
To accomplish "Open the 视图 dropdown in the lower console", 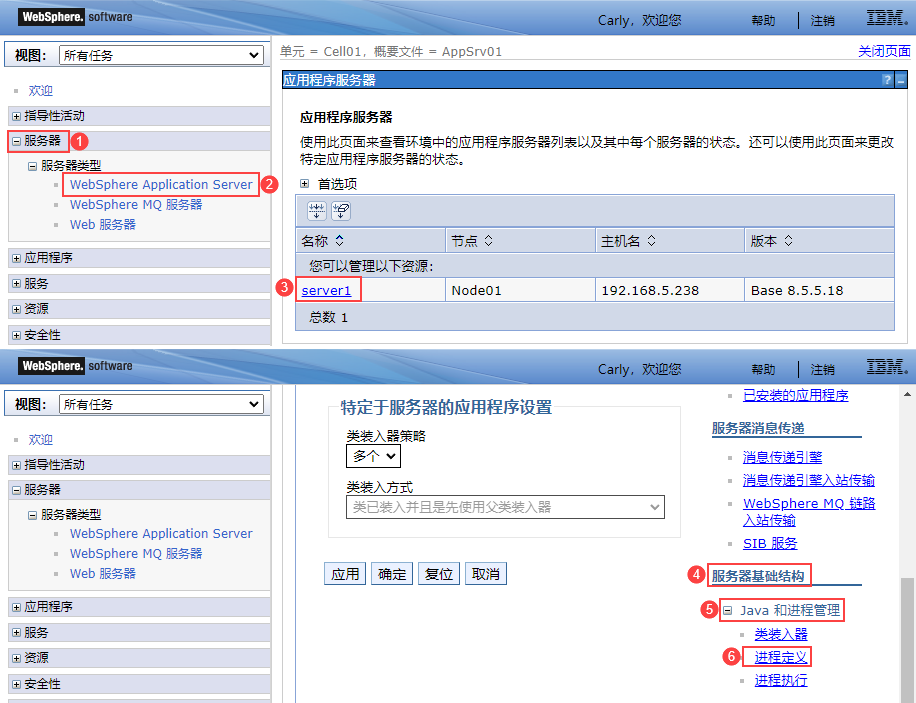I will 161,404.
